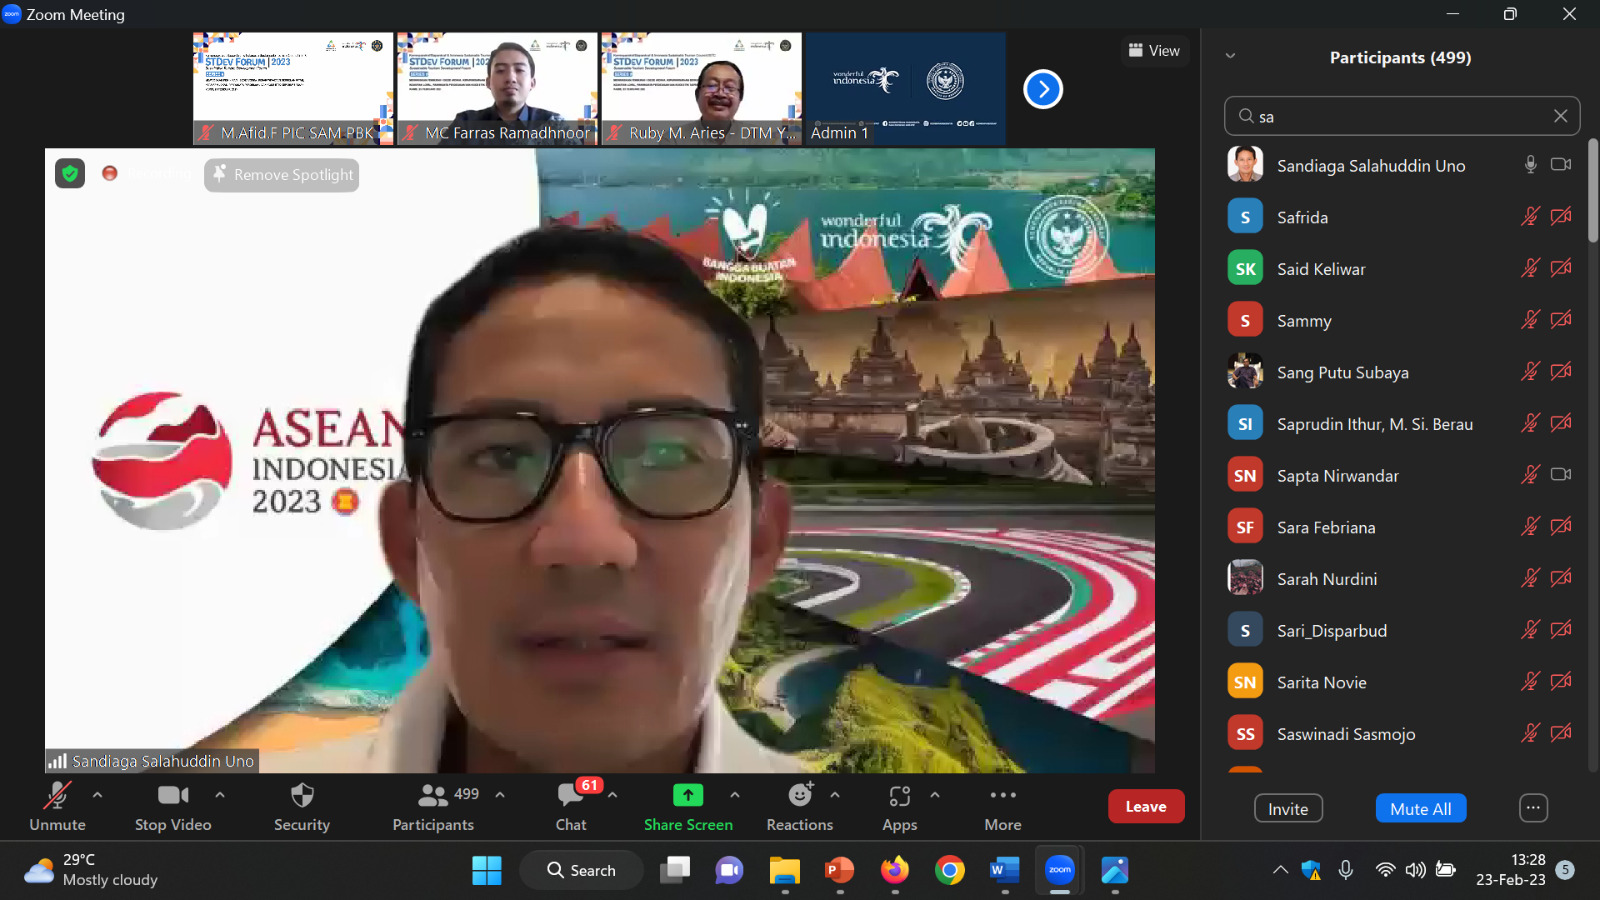Click the Mute All button
1600x900 pixels.
click(1420, 809)
